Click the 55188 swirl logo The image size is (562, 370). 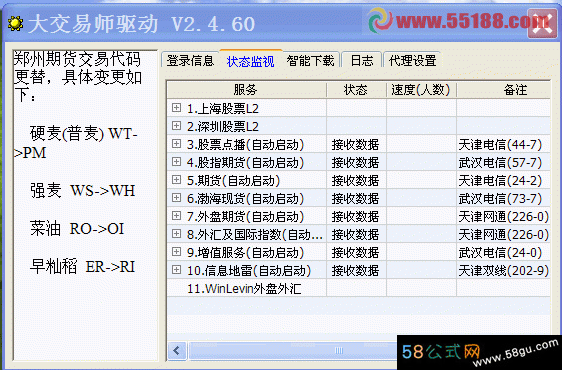(380, 21)
